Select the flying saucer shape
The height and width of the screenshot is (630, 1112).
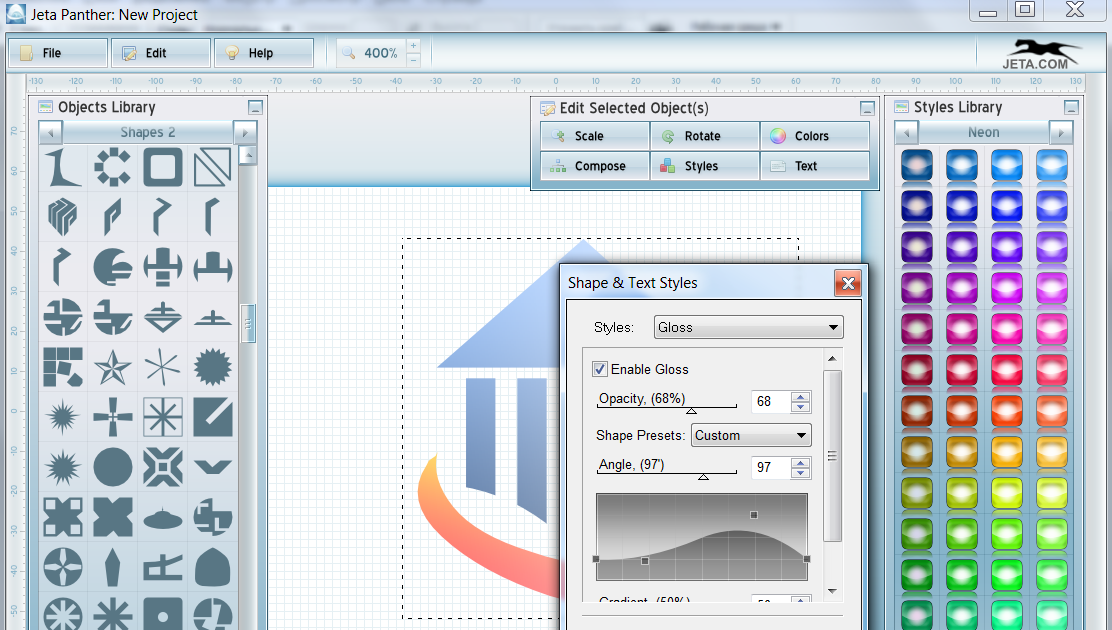point(162,517)
